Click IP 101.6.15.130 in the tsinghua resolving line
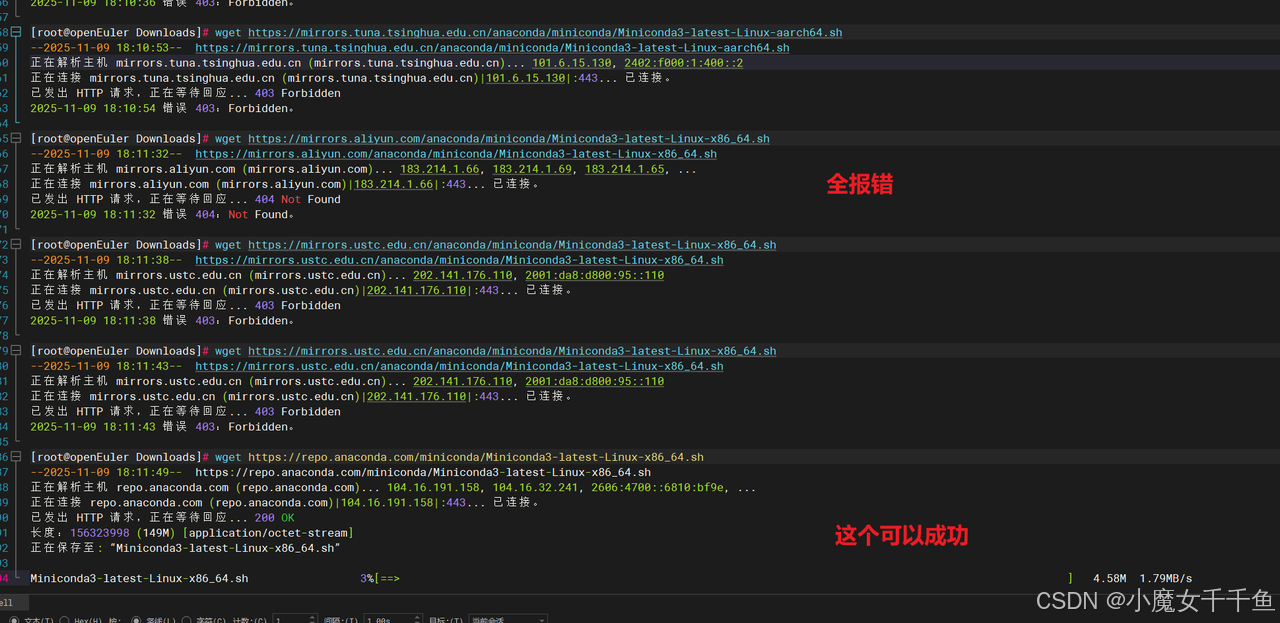 571,63
